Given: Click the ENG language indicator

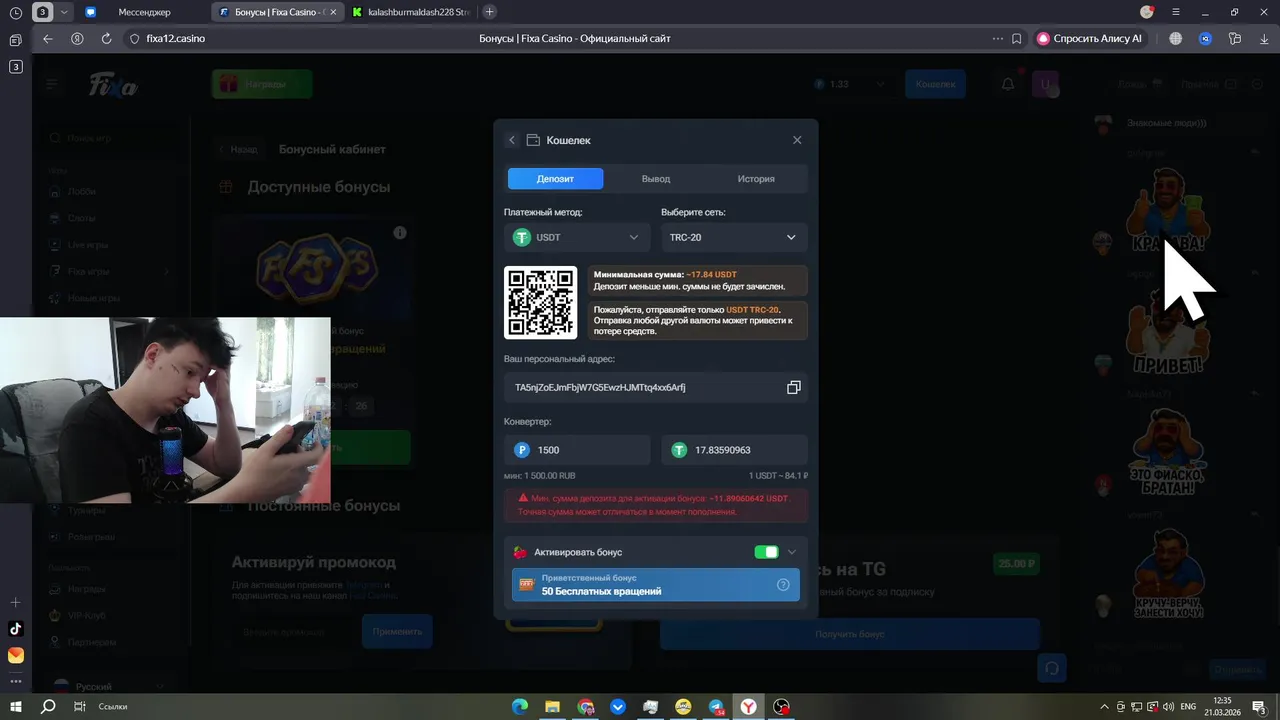Looking at the screenshot, I should coord(1188,707).
